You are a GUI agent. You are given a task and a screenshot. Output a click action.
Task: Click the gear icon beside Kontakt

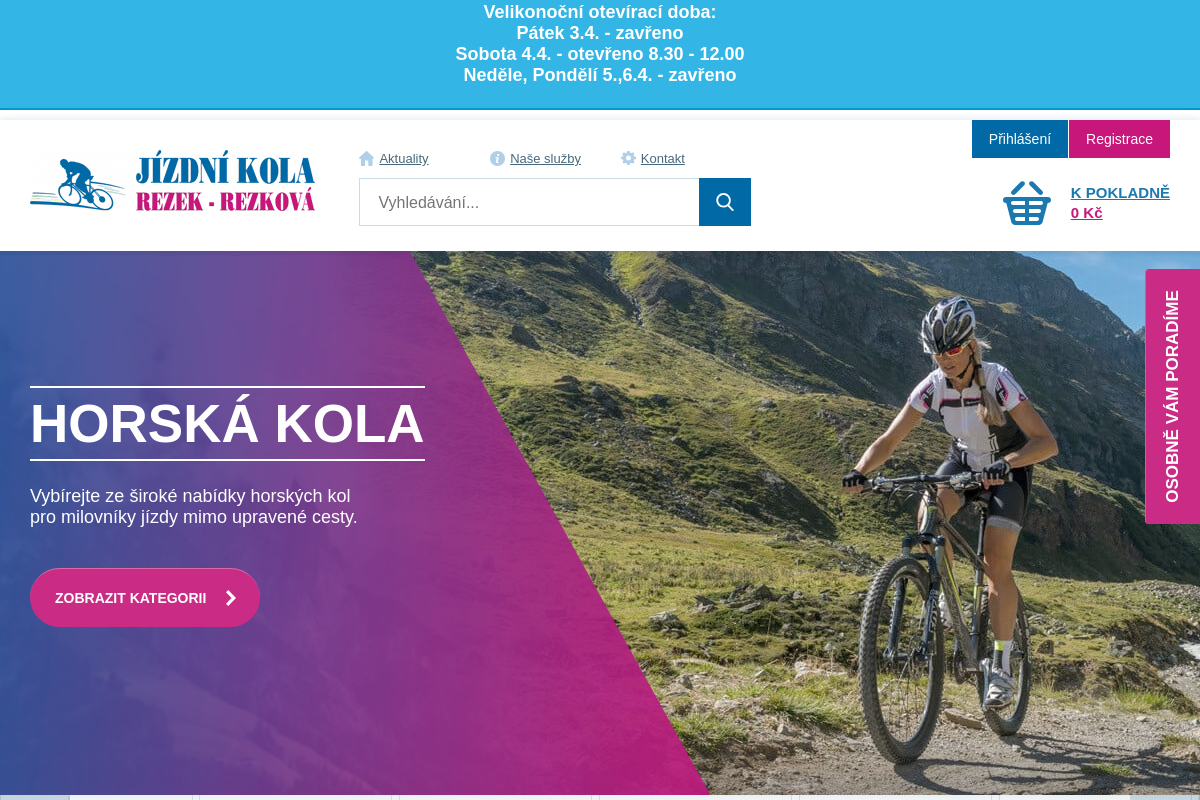click(628, 158)
